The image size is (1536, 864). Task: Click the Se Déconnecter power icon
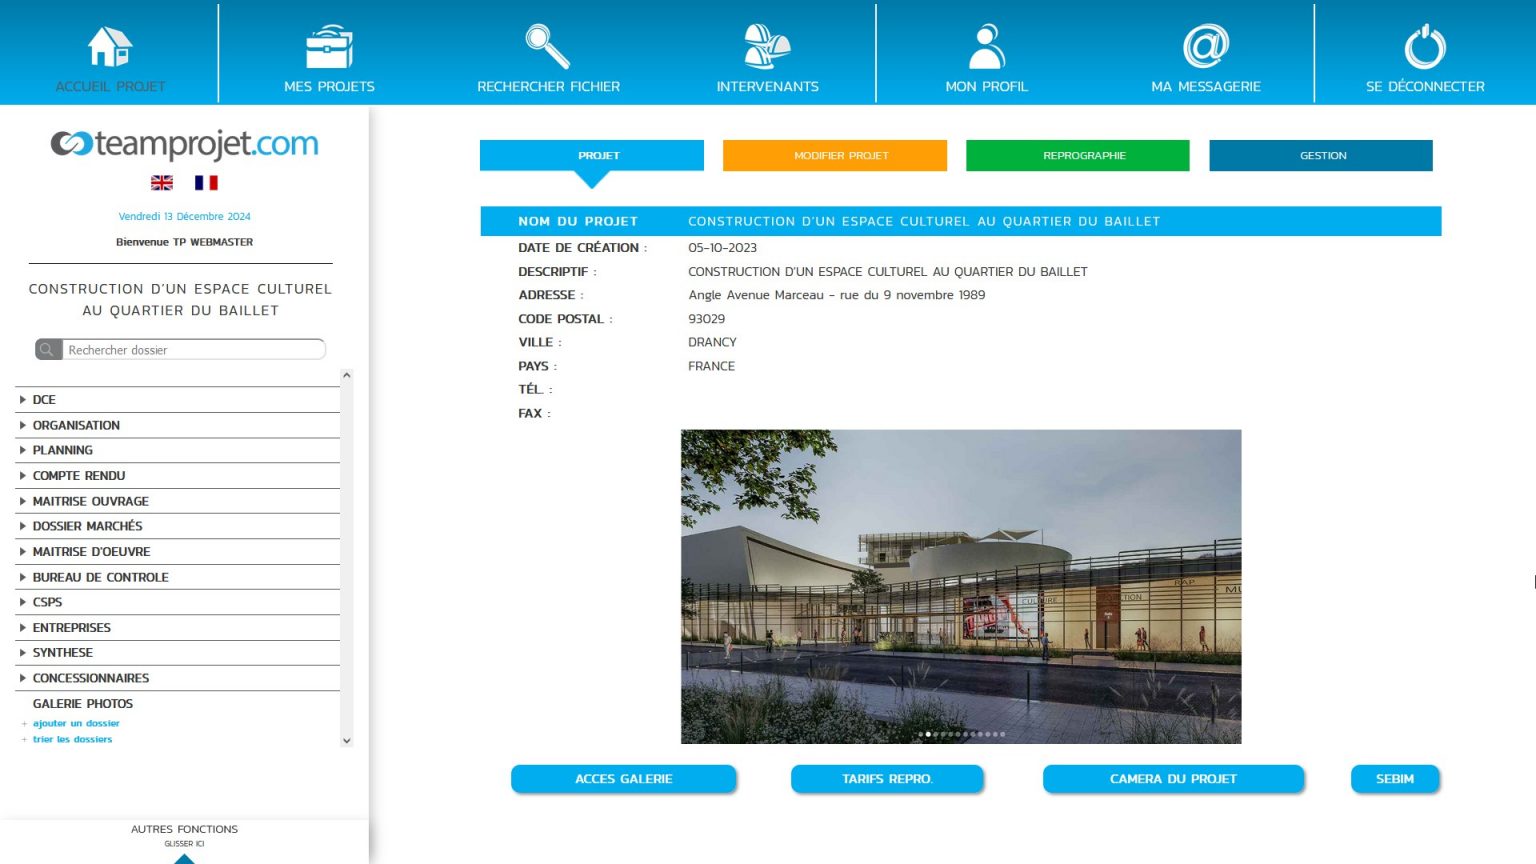point(1425,47)
